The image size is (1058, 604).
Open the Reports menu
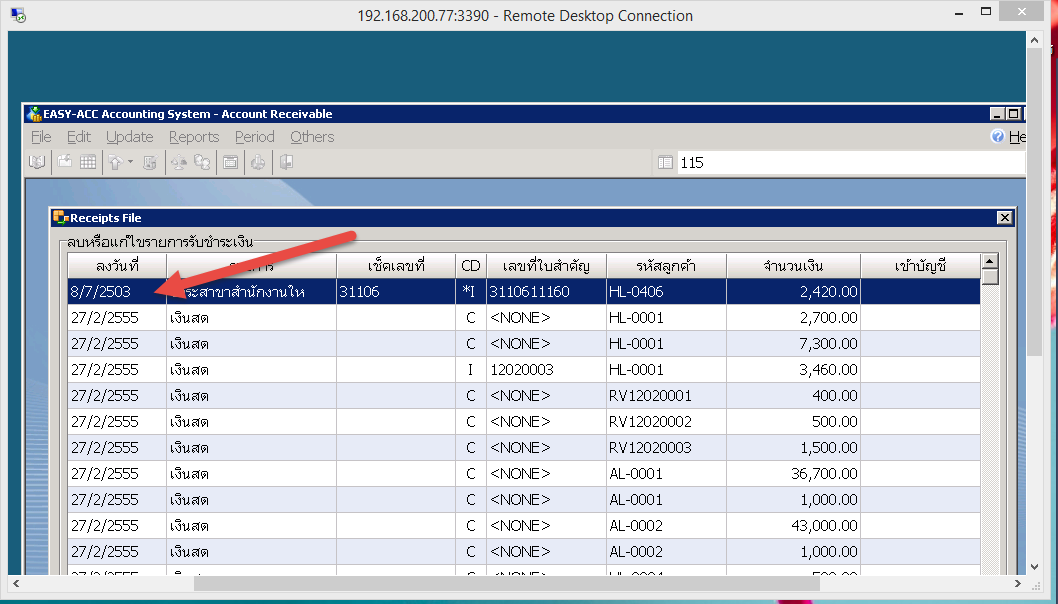coord(194,137)
